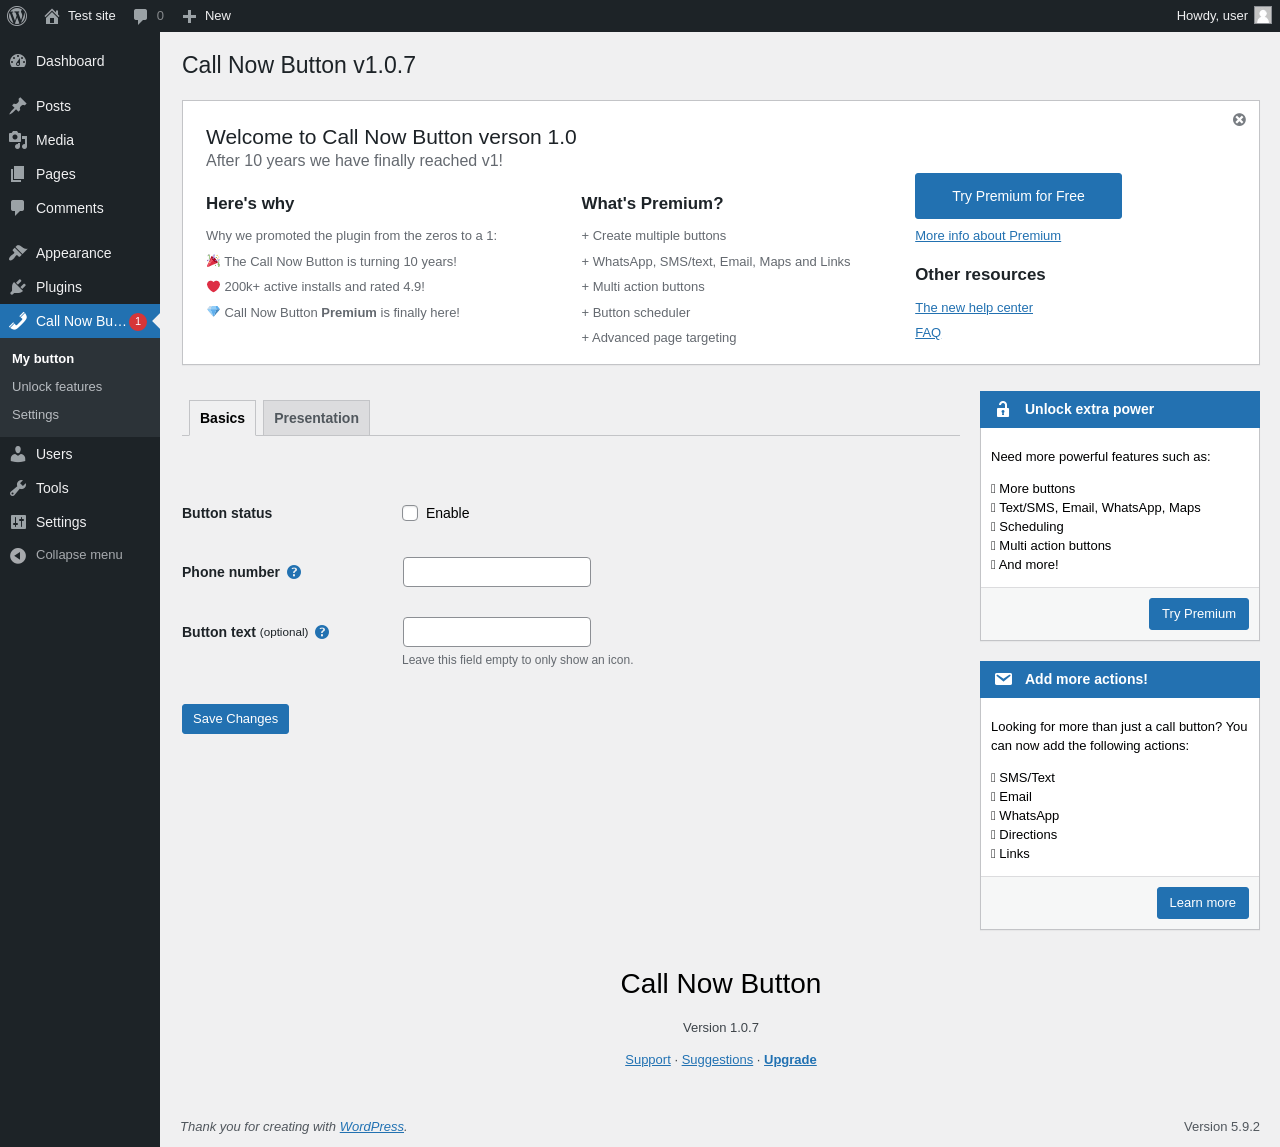Click the Call Now Button v1.0.7 heading
Viewport: 1280px width, 1147px height.
tap(299, 65)
